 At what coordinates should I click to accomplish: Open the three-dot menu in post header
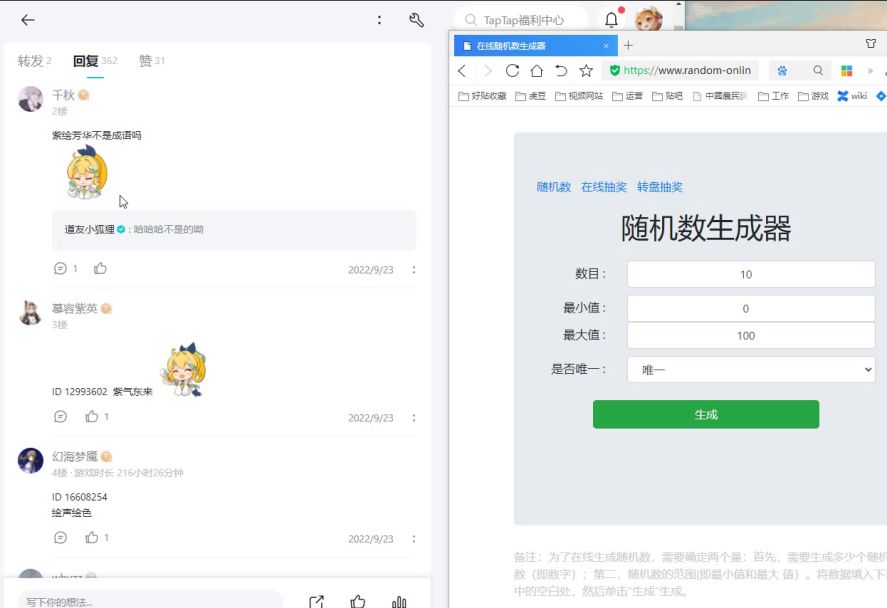tap(379, 20)
